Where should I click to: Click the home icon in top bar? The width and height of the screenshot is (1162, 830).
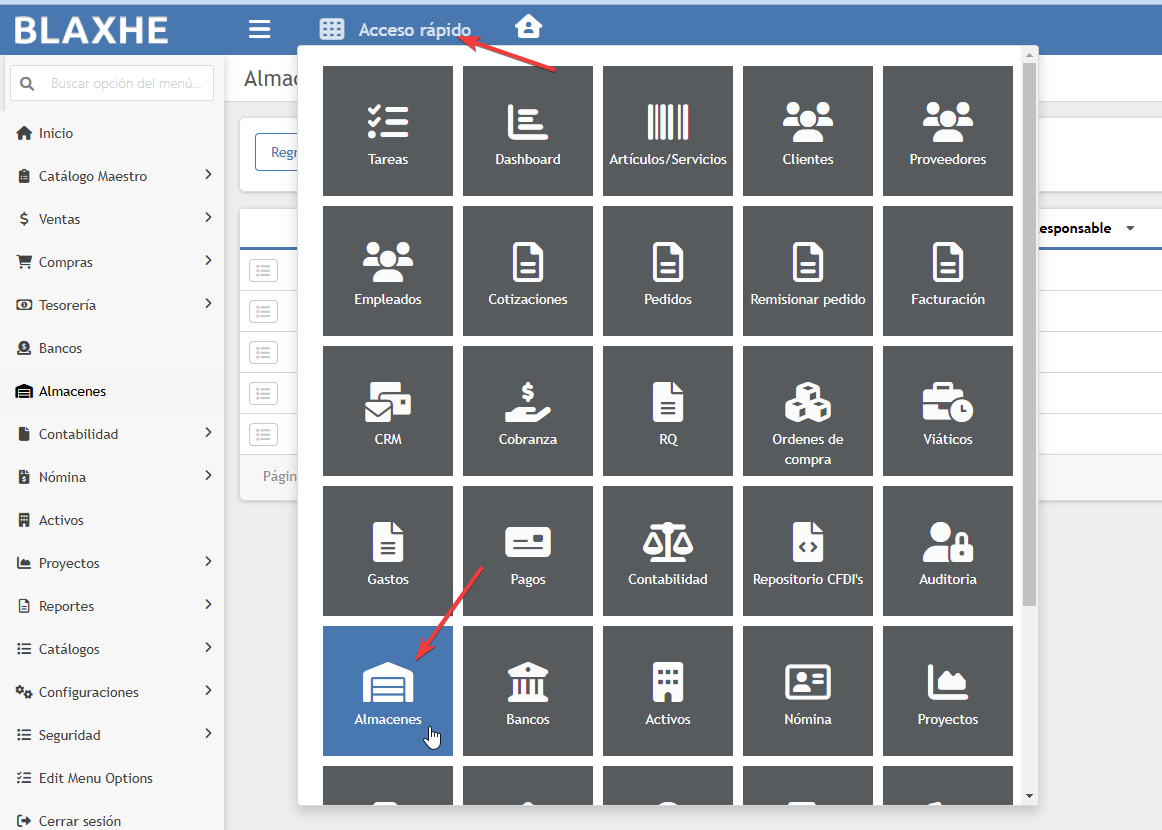[528, 27]
